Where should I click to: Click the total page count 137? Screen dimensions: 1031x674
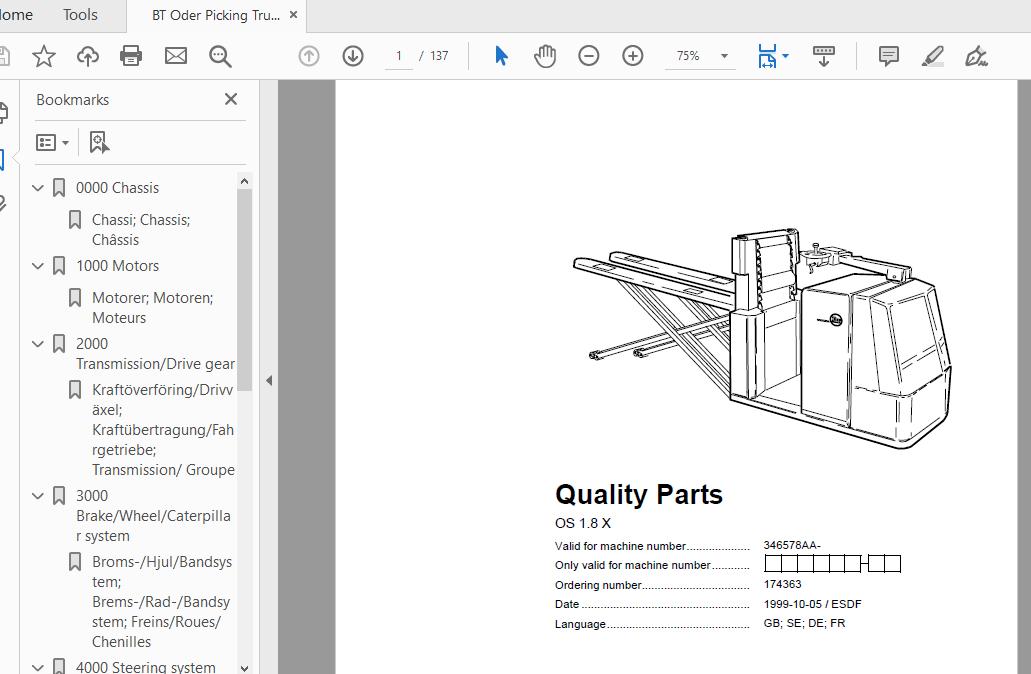439,57
